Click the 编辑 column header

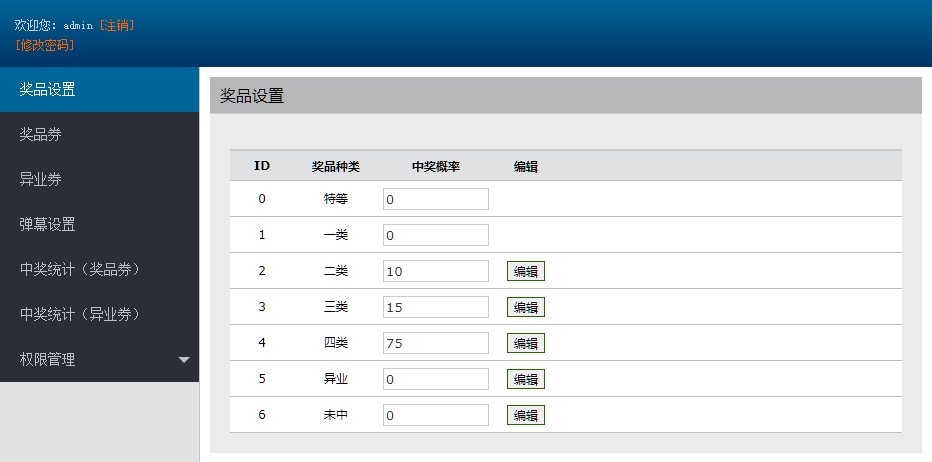tap(526, 167)
